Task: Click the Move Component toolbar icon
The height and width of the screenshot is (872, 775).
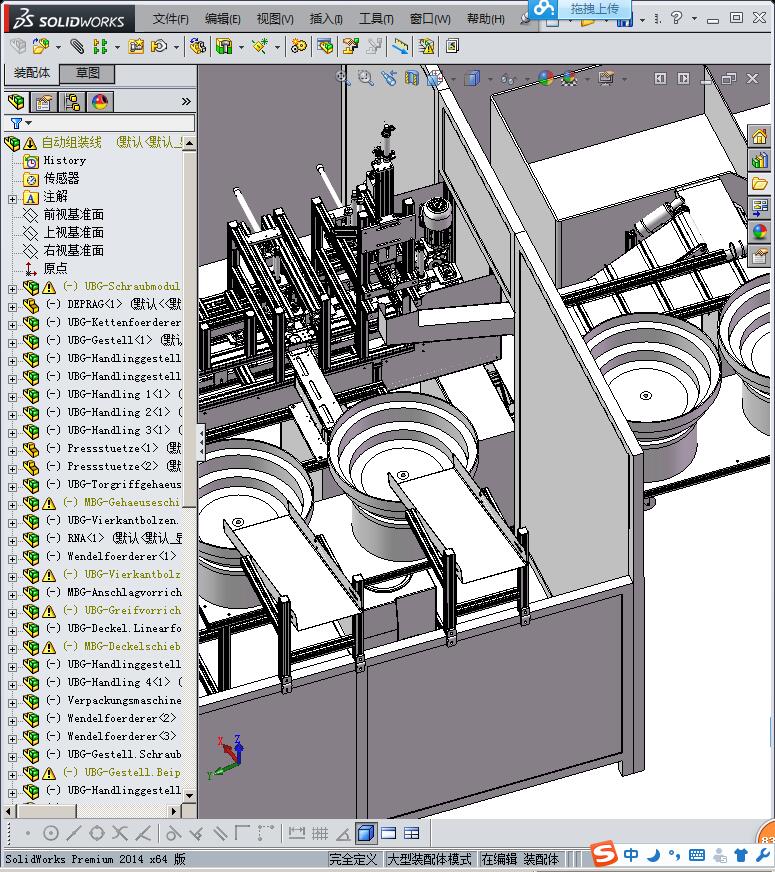Action: point(160,46)
